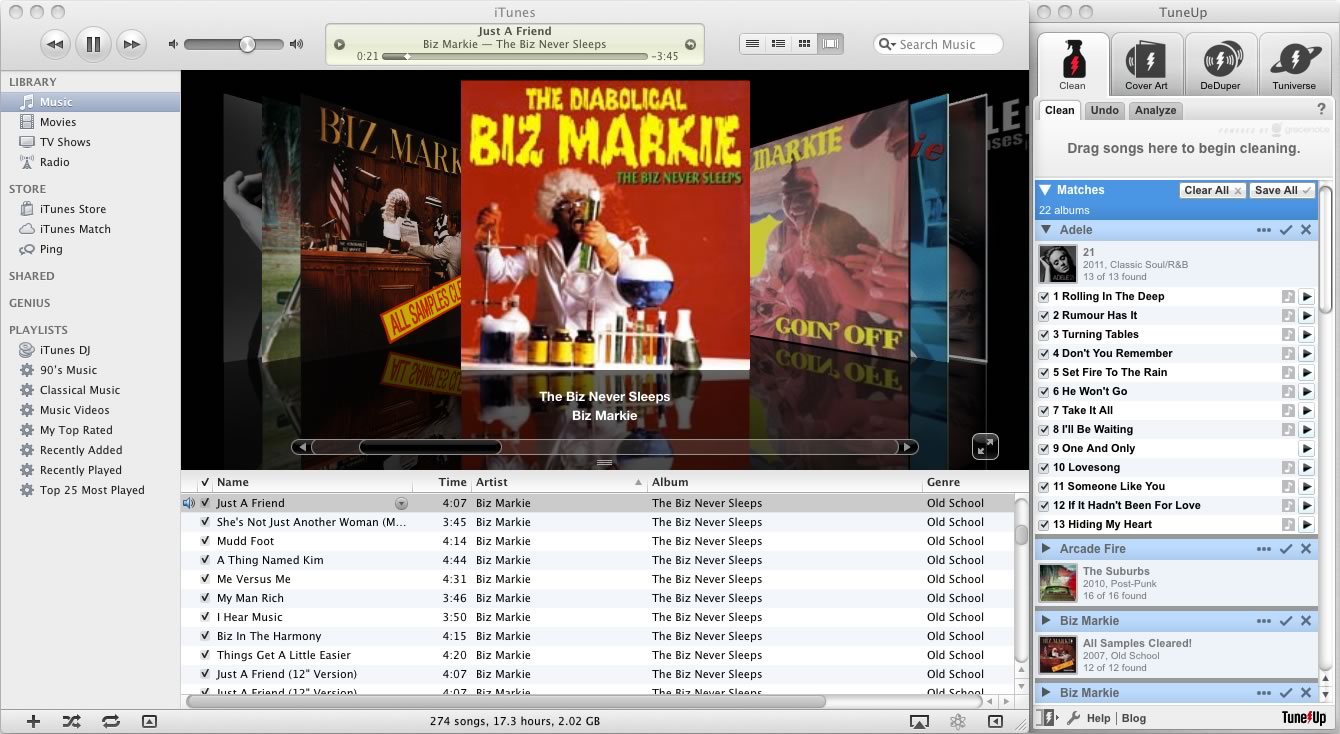Open the Arcade Fire options menu
The width and height of the screenshot is (1340, 734).
[1264, 549]
